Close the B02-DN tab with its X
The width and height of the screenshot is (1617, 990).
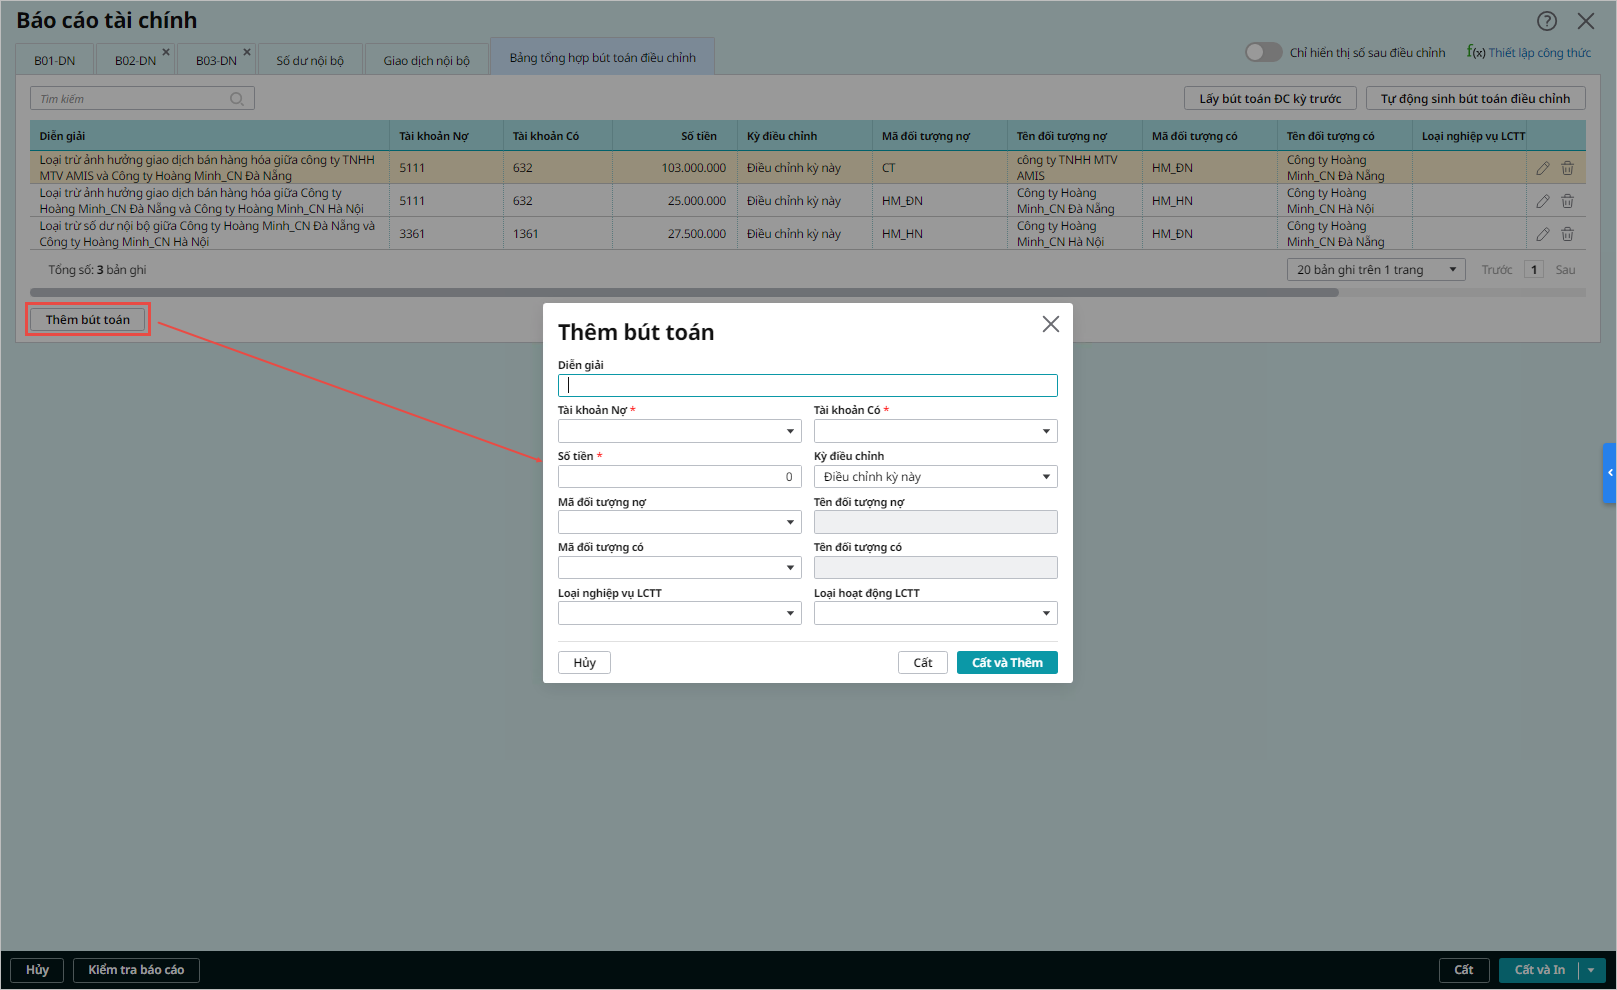pyautogui.click(x=166, y=52)
